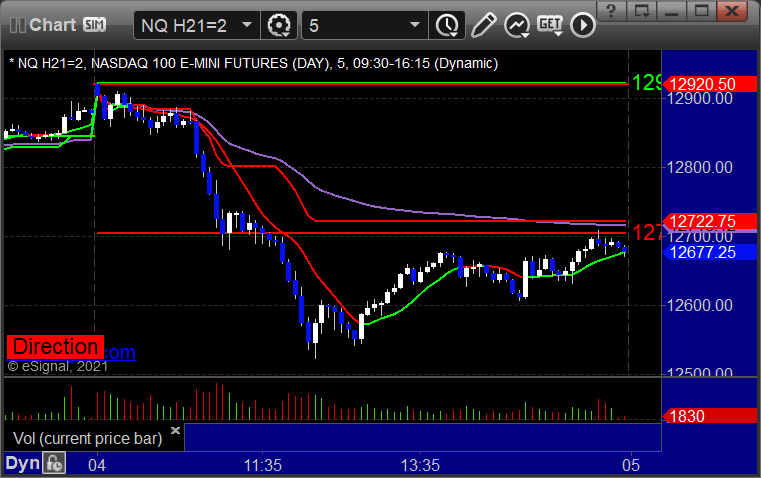Select the pencil drawing tools icon
The width and height of the screenshot is (761, 478).
(x=483, y=25)
